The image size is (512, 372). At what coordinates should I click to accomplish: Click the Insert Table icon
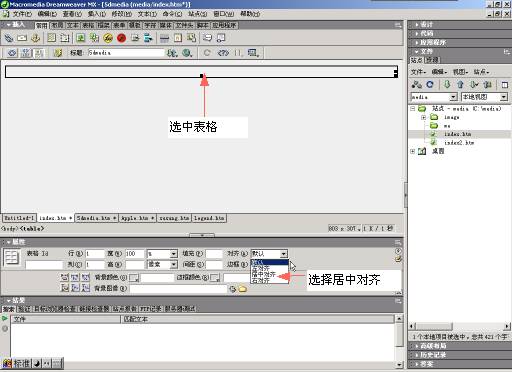(x=51, y=38)
